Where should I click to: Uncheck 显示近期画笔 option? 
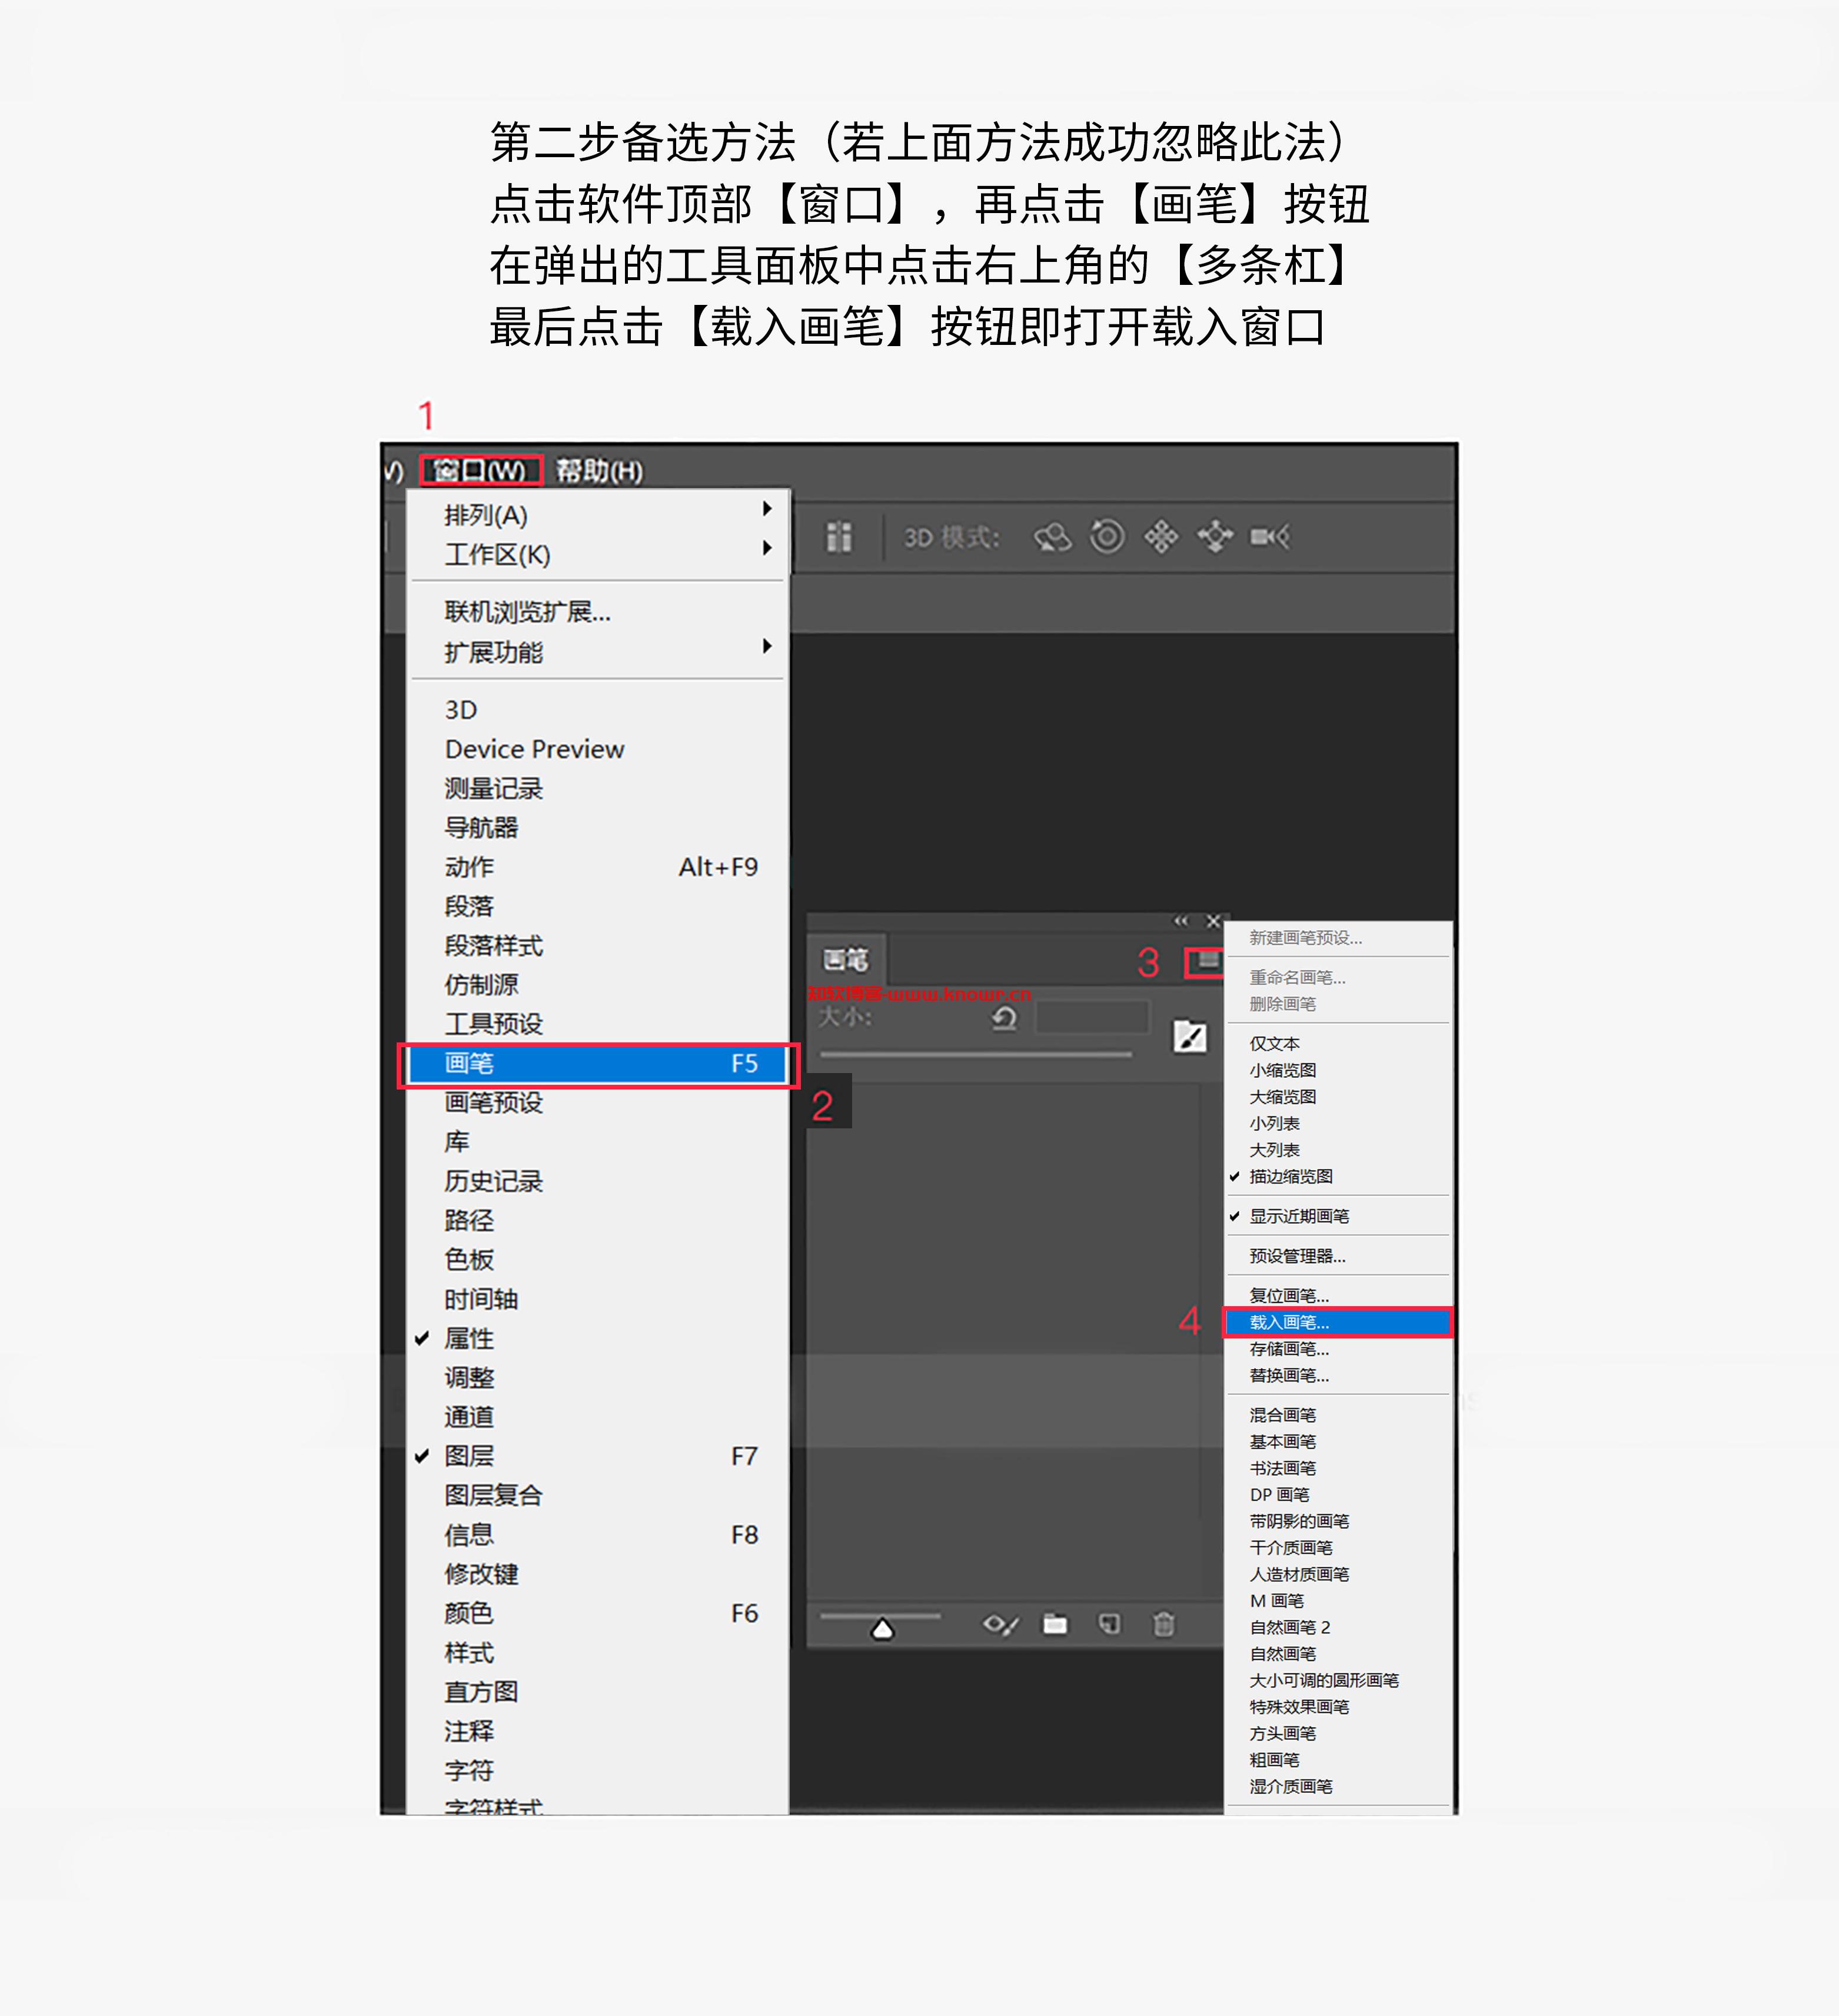point(1338,1216)
